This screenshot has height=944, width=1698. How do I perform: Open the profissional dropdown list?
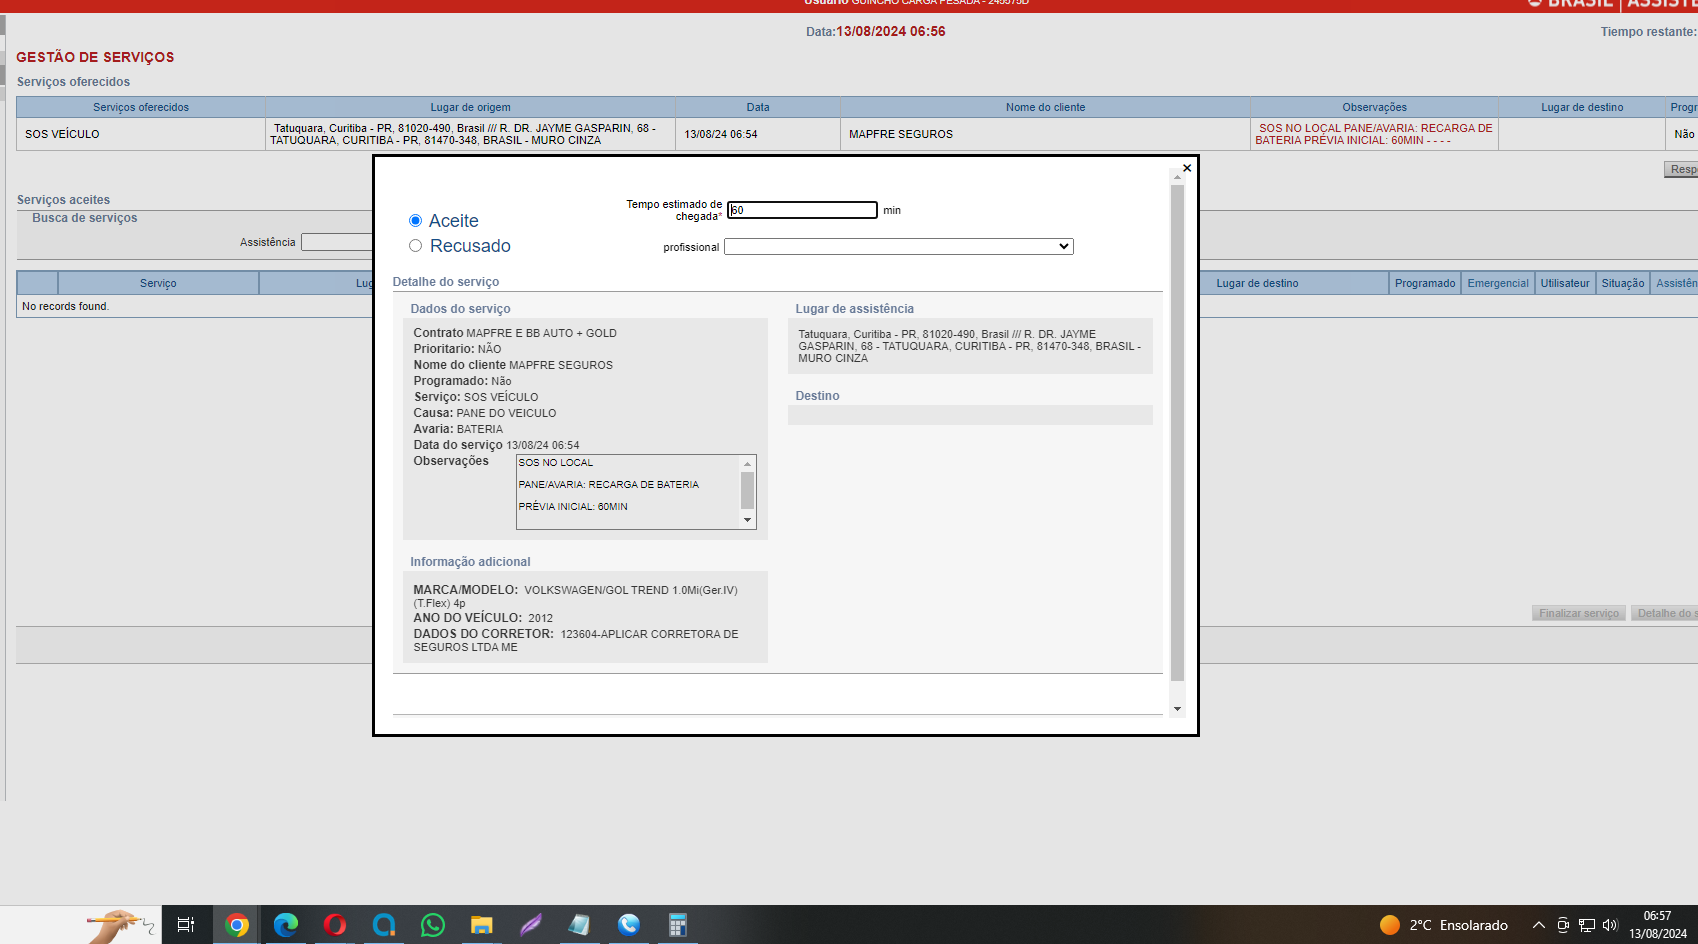pyautogui.click(x=898, y=247)
